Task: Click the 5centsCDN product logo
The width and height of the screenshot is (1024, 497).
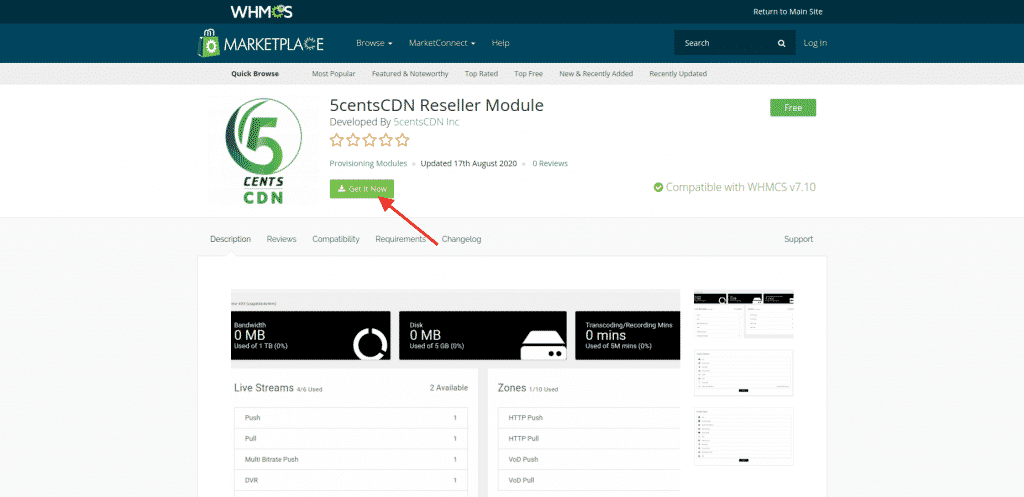Action: coord(263,152)
